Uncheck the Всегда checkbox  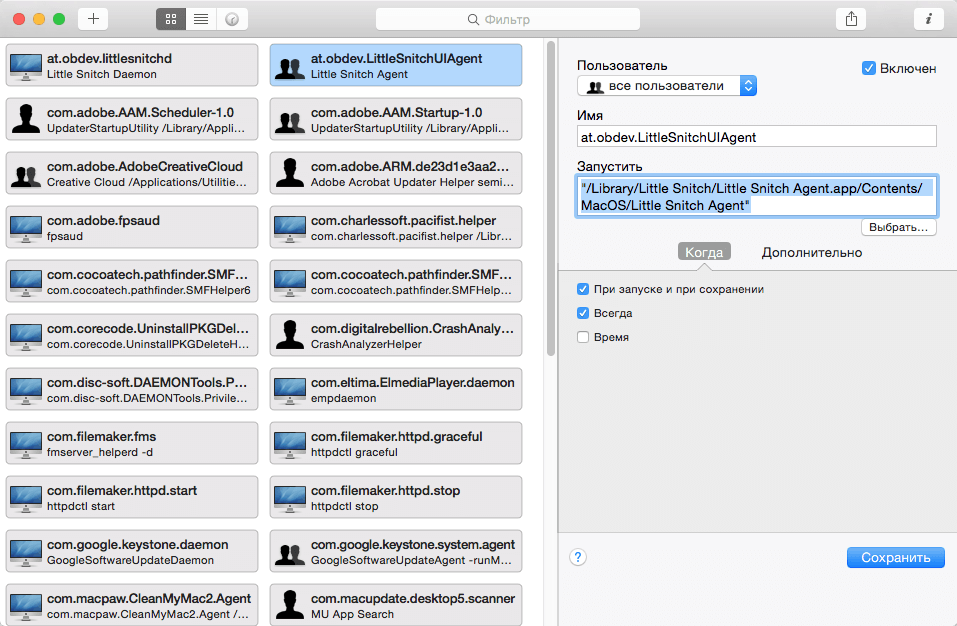click(583, 313)
